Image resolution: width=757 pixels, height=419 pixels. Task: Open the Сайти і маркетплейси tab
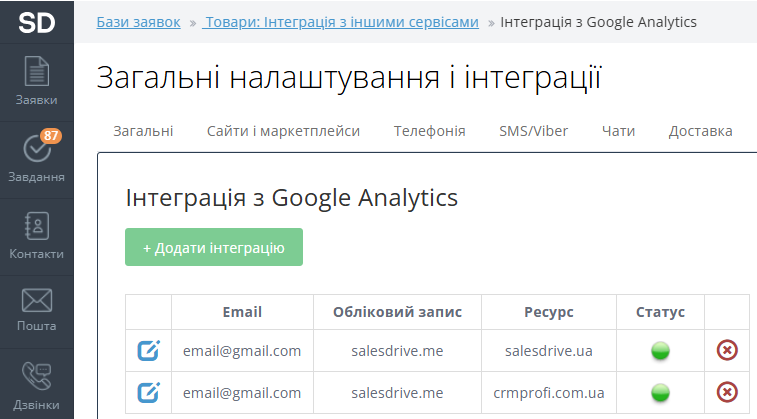[283, 131]
